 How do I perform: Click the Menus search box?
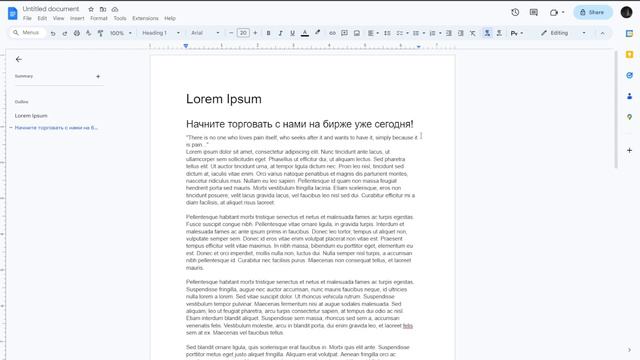[x=27, y=33]
